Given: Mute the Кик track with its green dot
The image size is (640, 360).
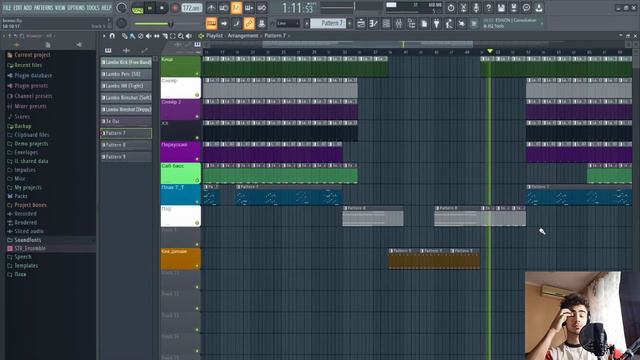Looking at the screenshot, I should pos(197,73).
